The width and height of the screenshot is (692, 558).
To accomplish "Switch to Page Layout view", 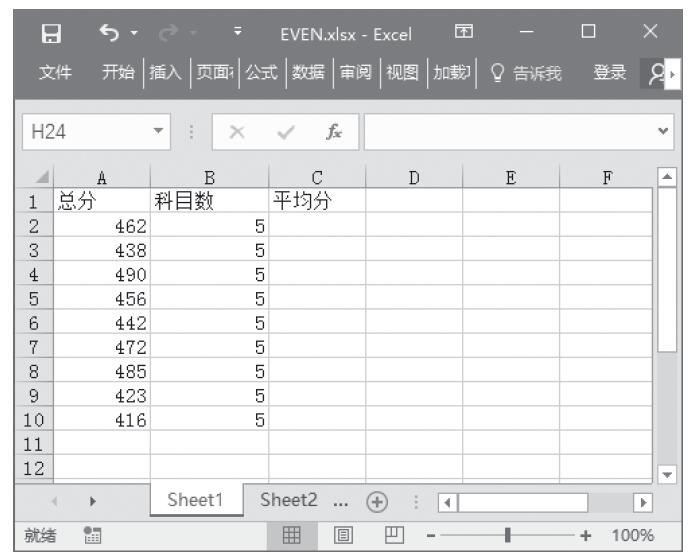I will pyautogui.click(x=345, y=536).
